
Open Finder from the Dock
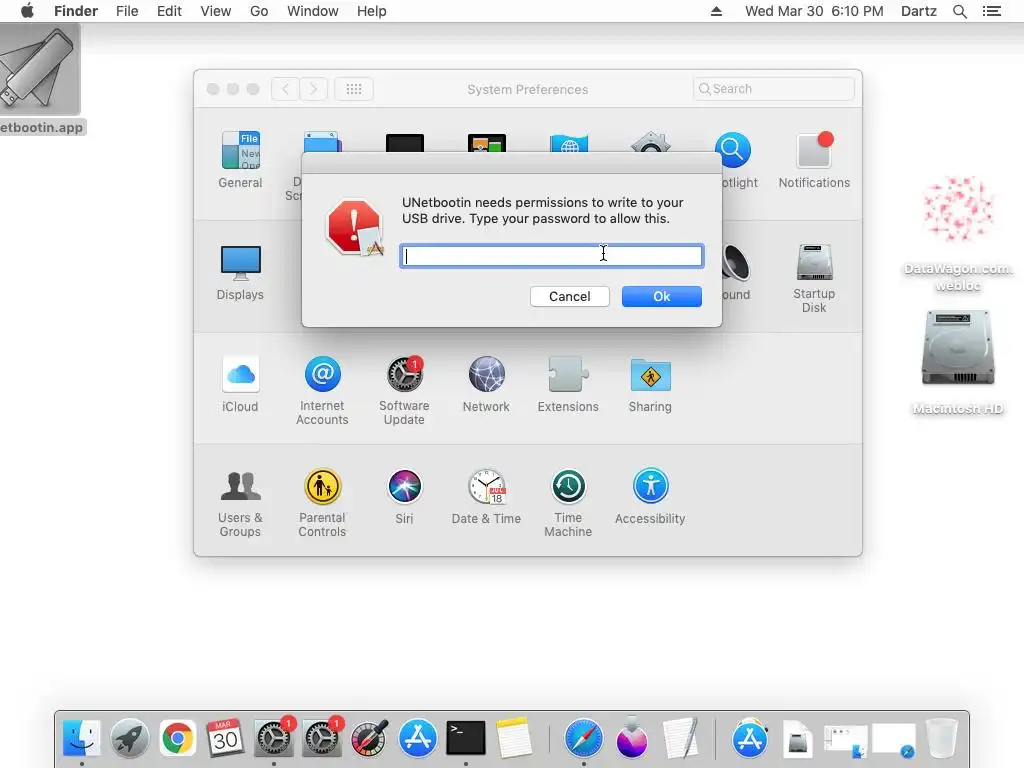click(82, 739)
